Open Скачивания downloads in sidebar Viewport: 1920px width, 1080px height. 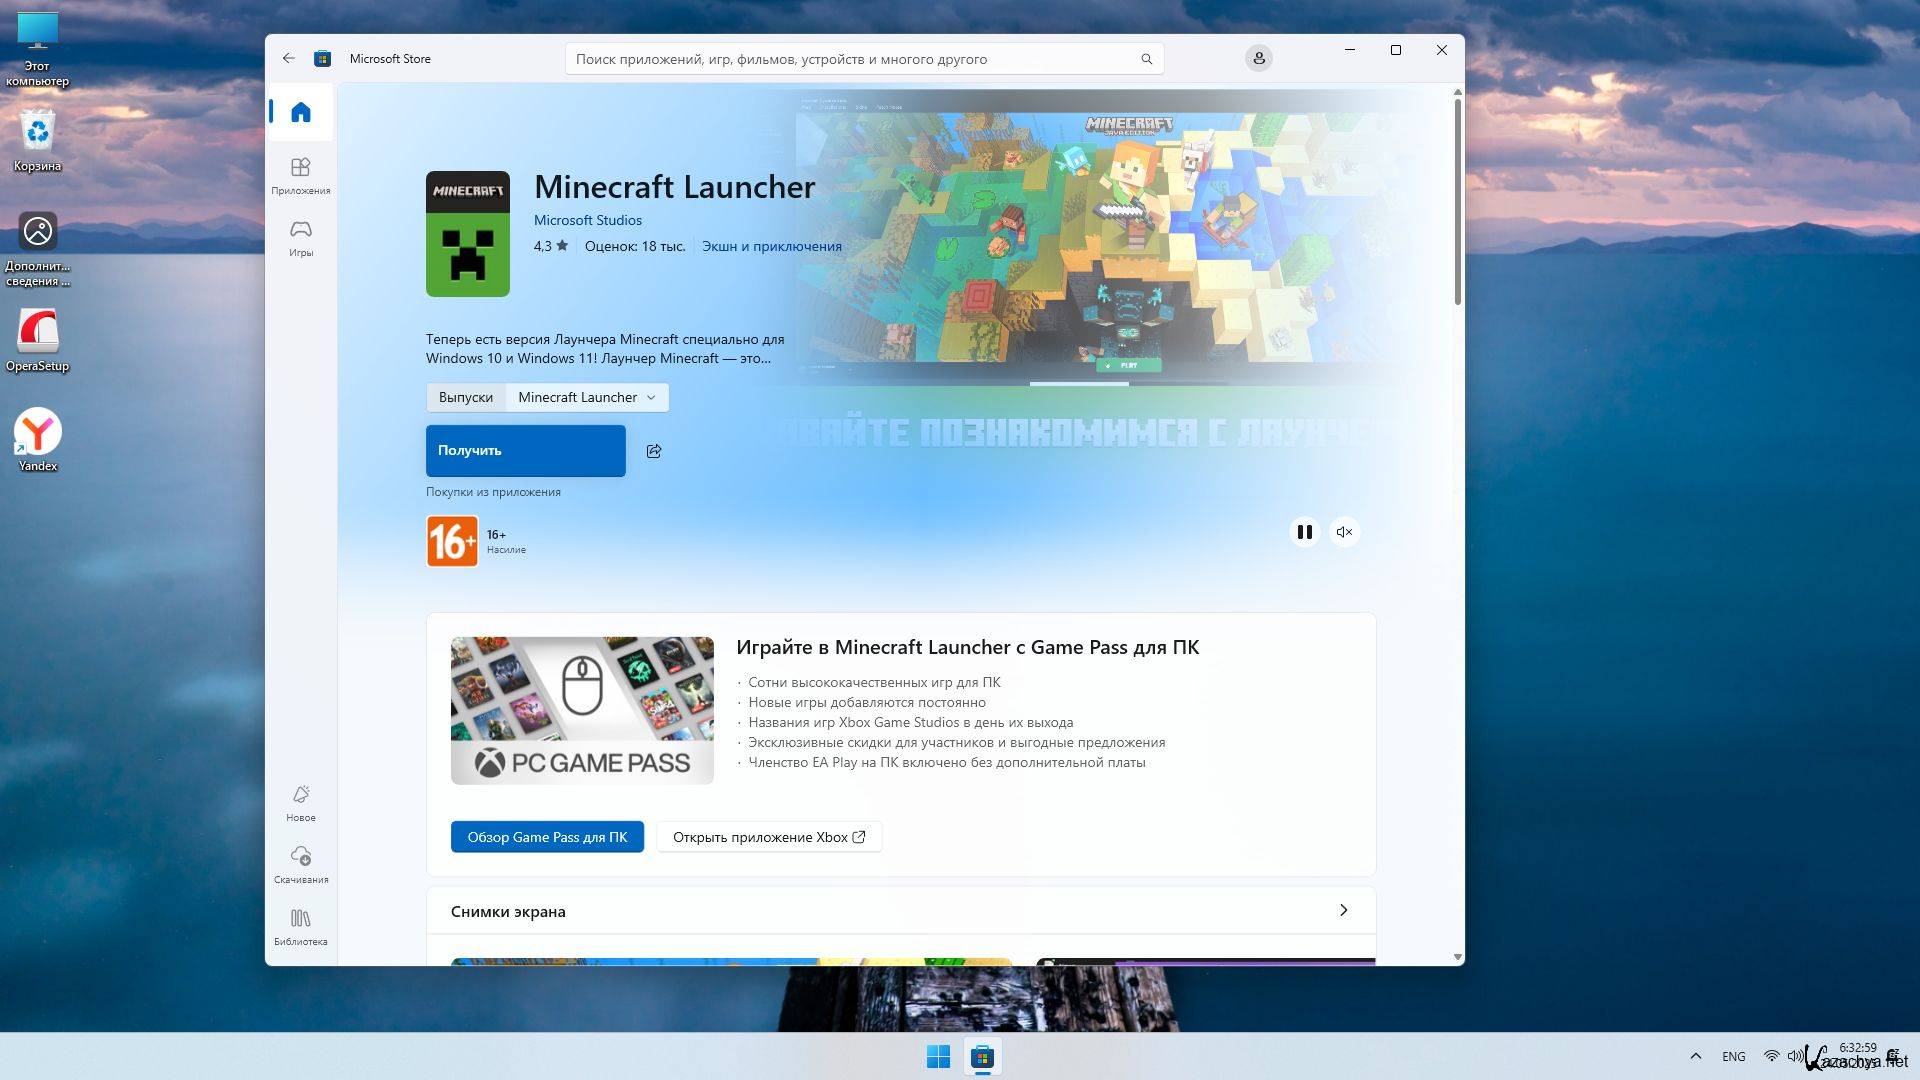coord(300,864)
